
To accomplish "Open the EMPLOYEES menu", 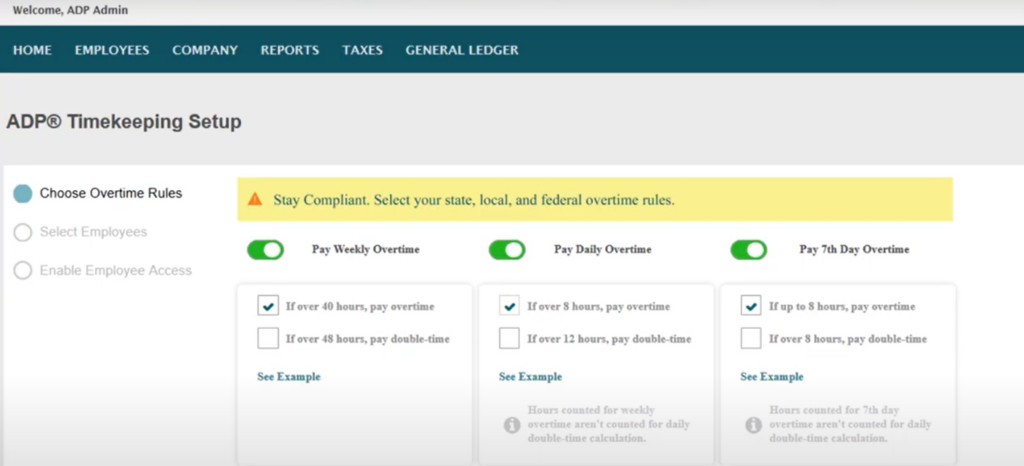I will tap(112, 50).
